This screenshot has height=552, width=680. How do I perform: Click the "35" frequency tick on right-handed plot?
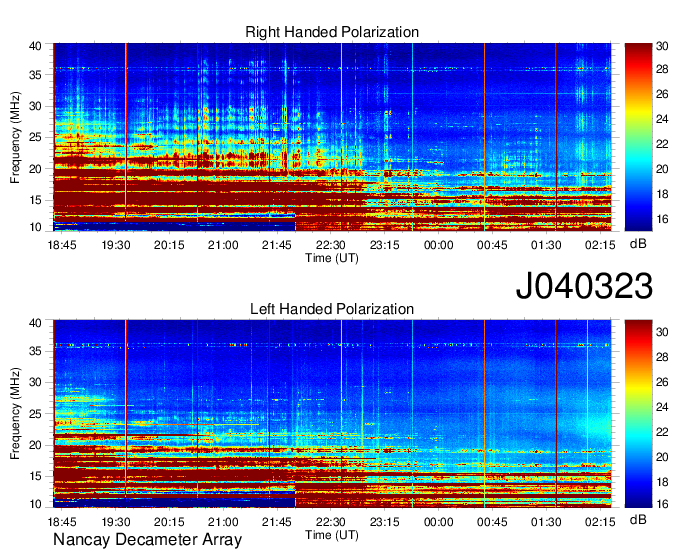click(35, 75)
